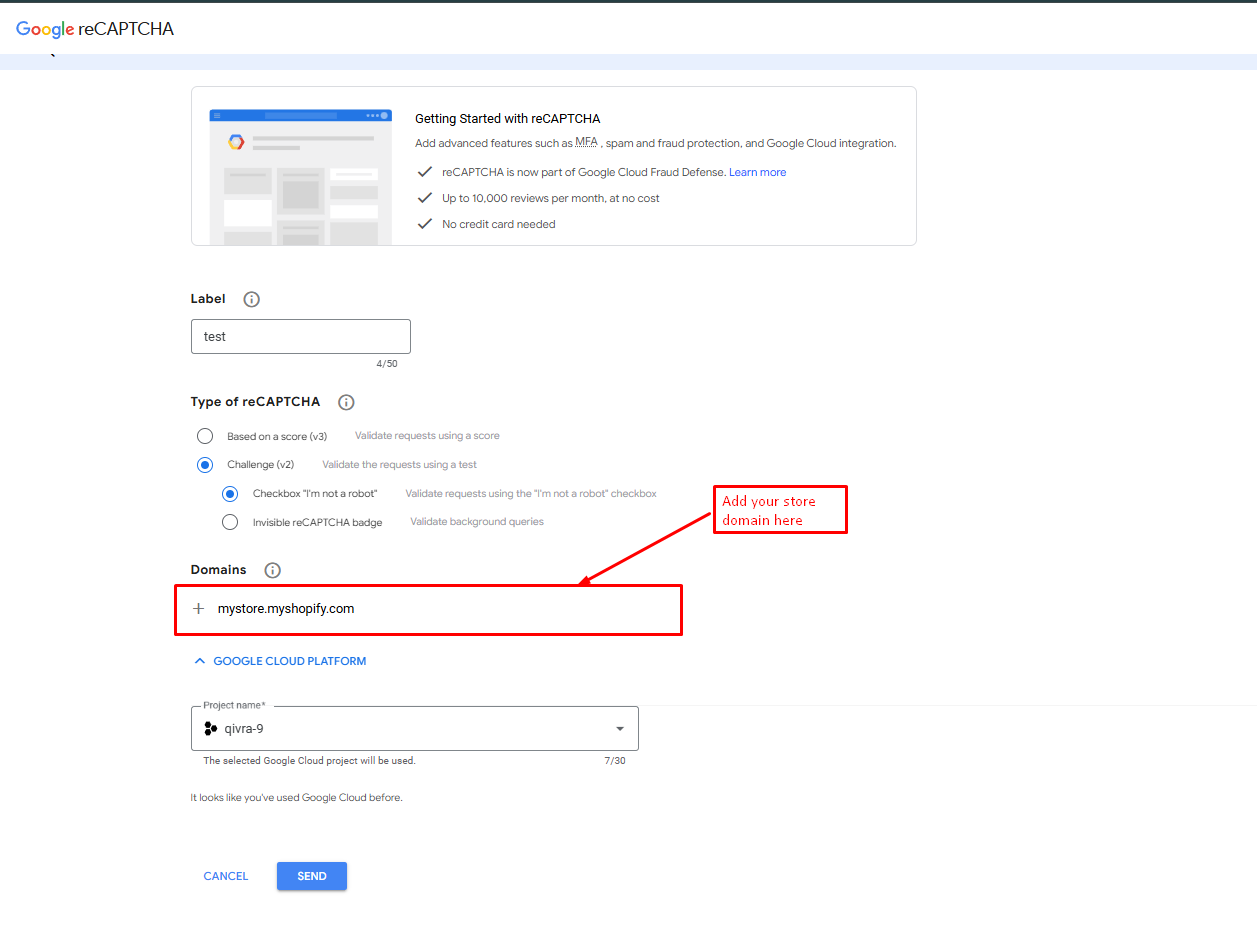Focus the Label text field containing test
Image resolution: width=1257 pixels, height=946 pixels.
(301, 337)
